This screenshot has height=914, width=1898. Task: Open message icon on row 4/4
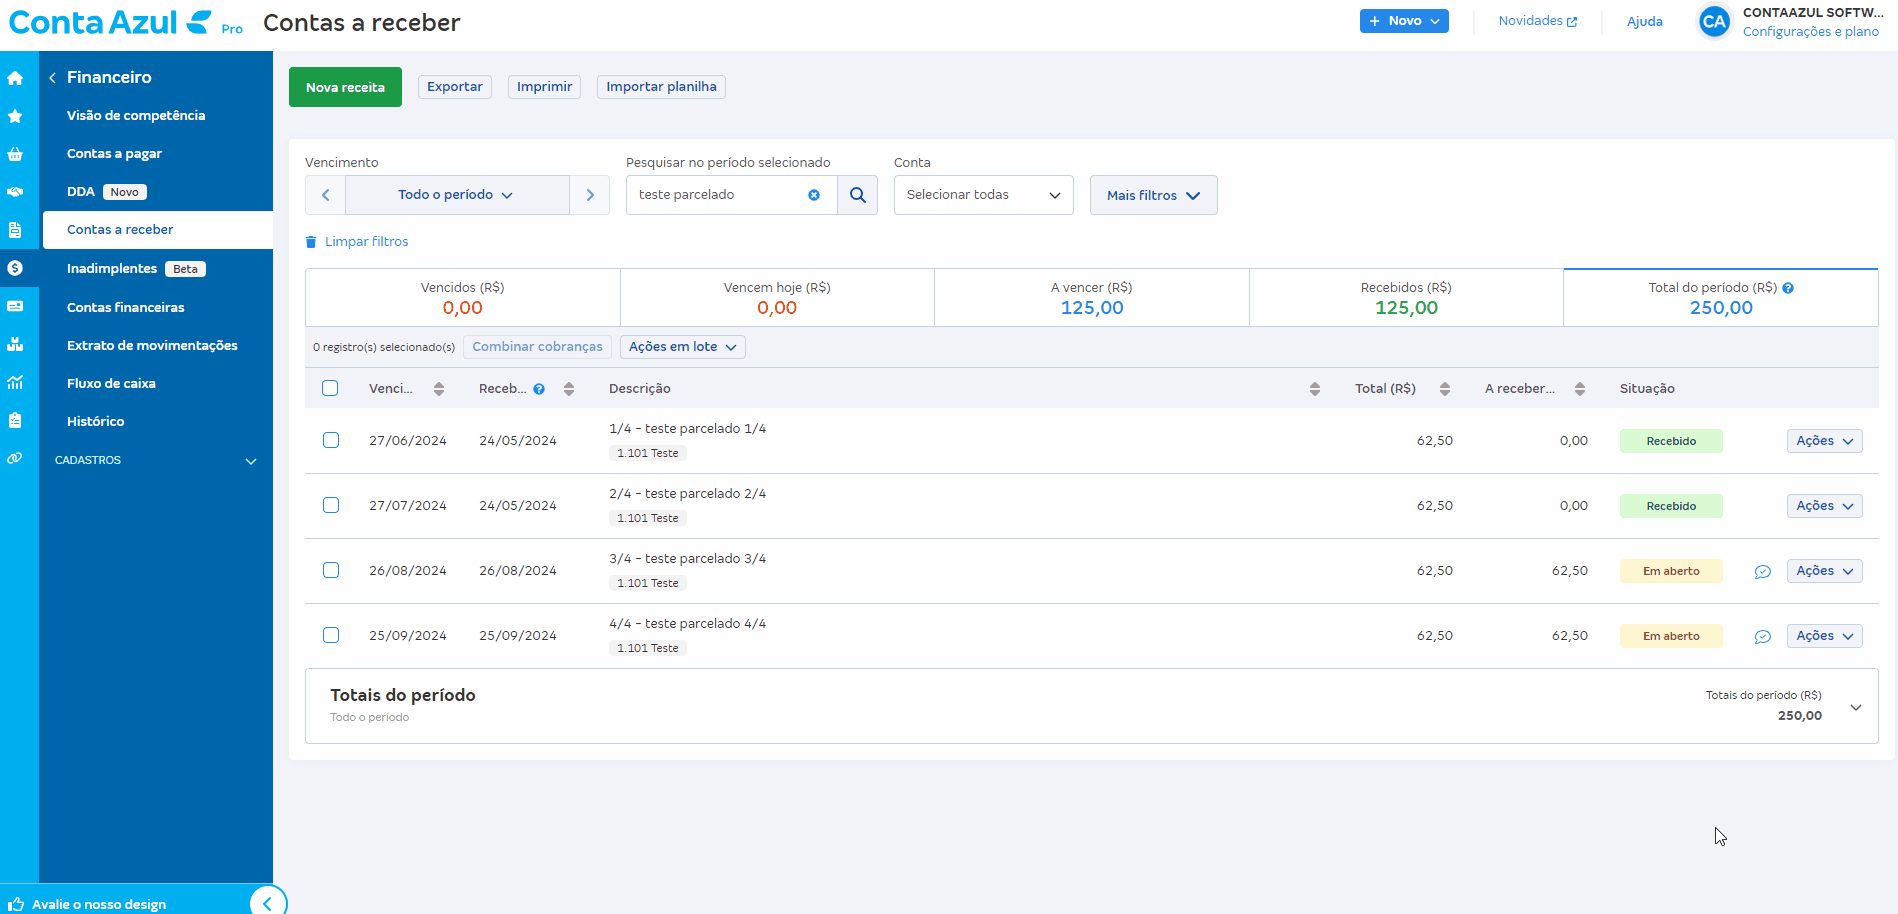[1763, 637]
